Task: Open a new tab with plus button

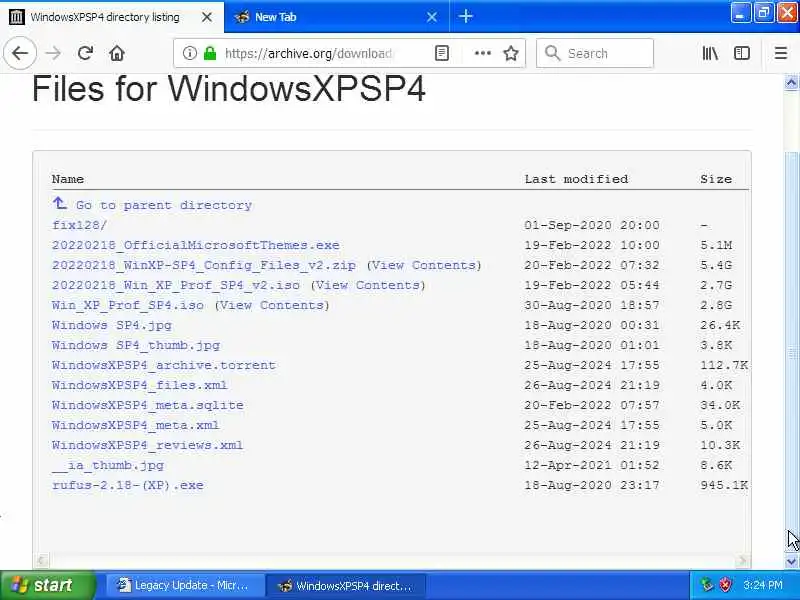Action: (465, 16)
